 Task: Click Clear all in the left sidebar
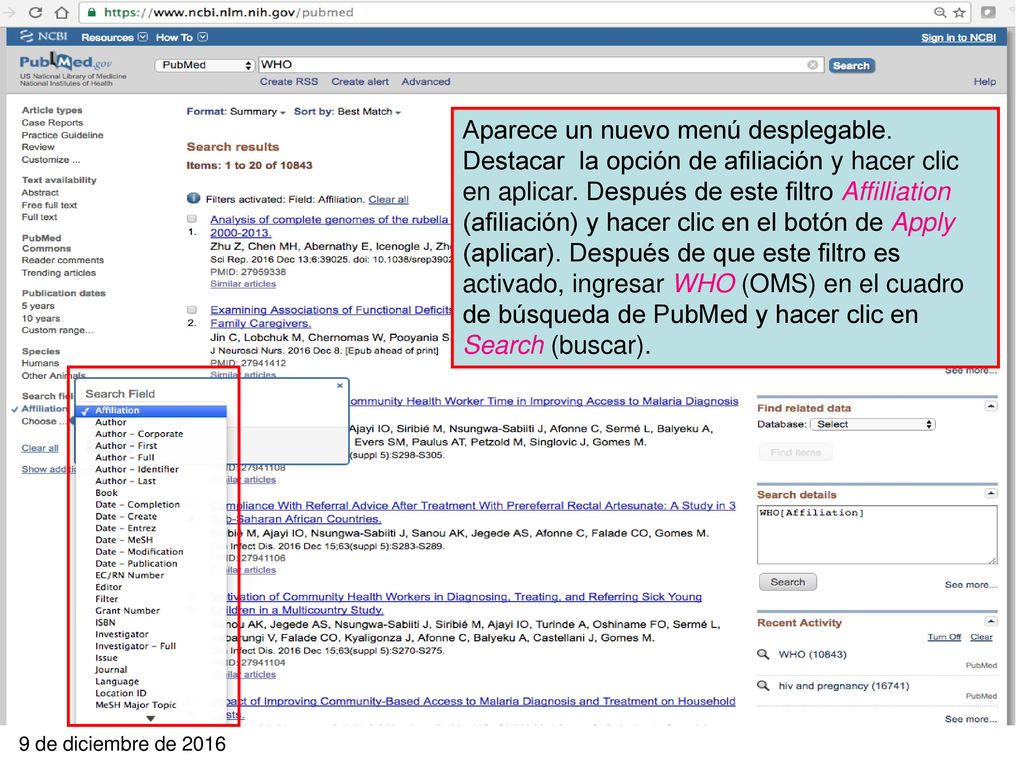40,448
